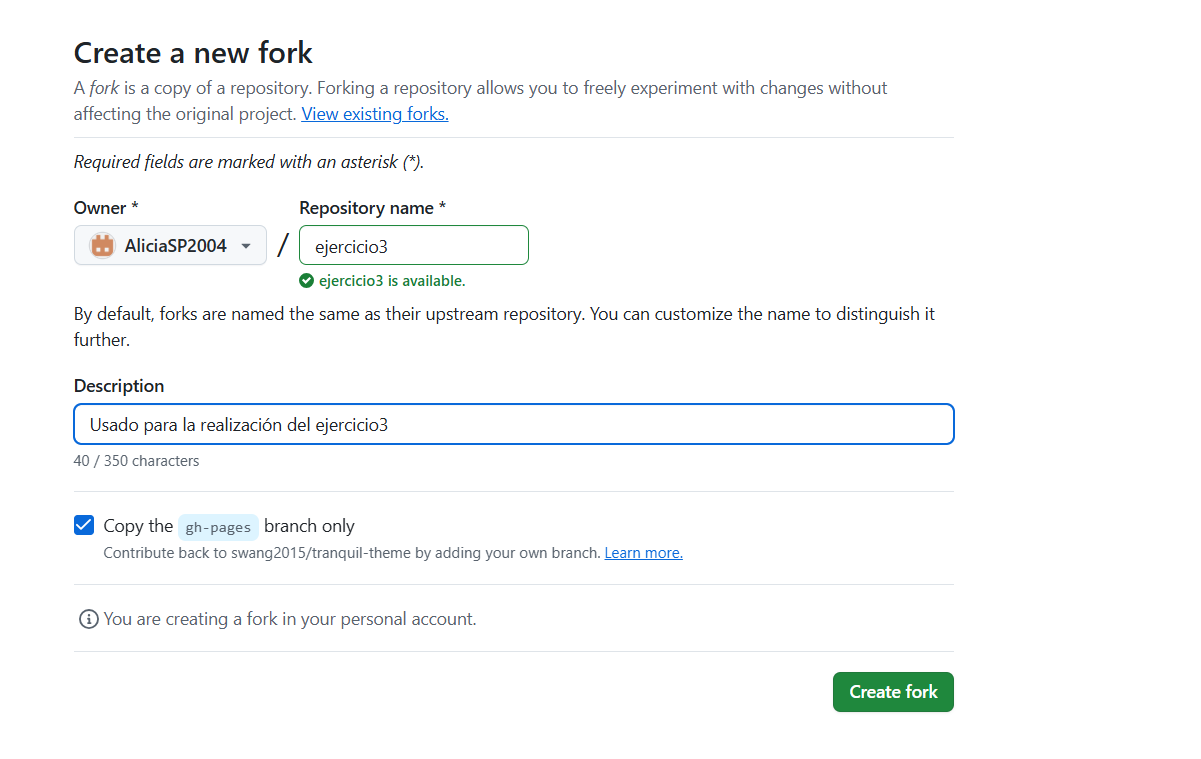Viewport: 1201px width, 759px height.
Task: Focus the Repository name field containing ejercicio3
Action: [x=413, y=245]
